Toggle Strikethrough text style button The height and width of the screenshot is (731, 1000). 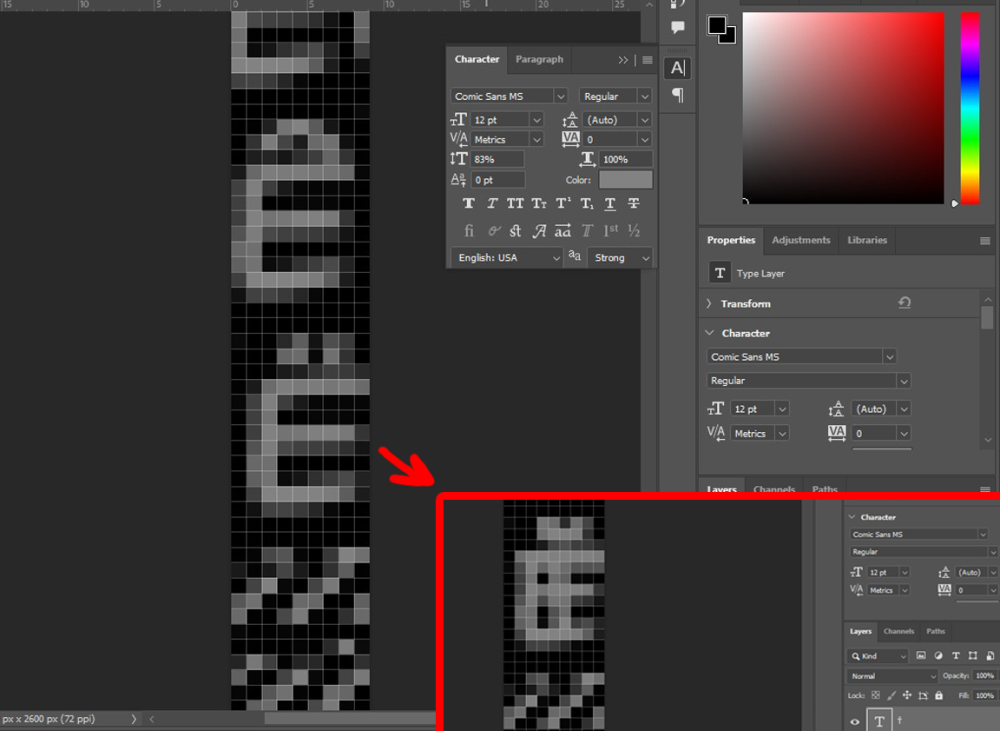[x=633, y=204]
